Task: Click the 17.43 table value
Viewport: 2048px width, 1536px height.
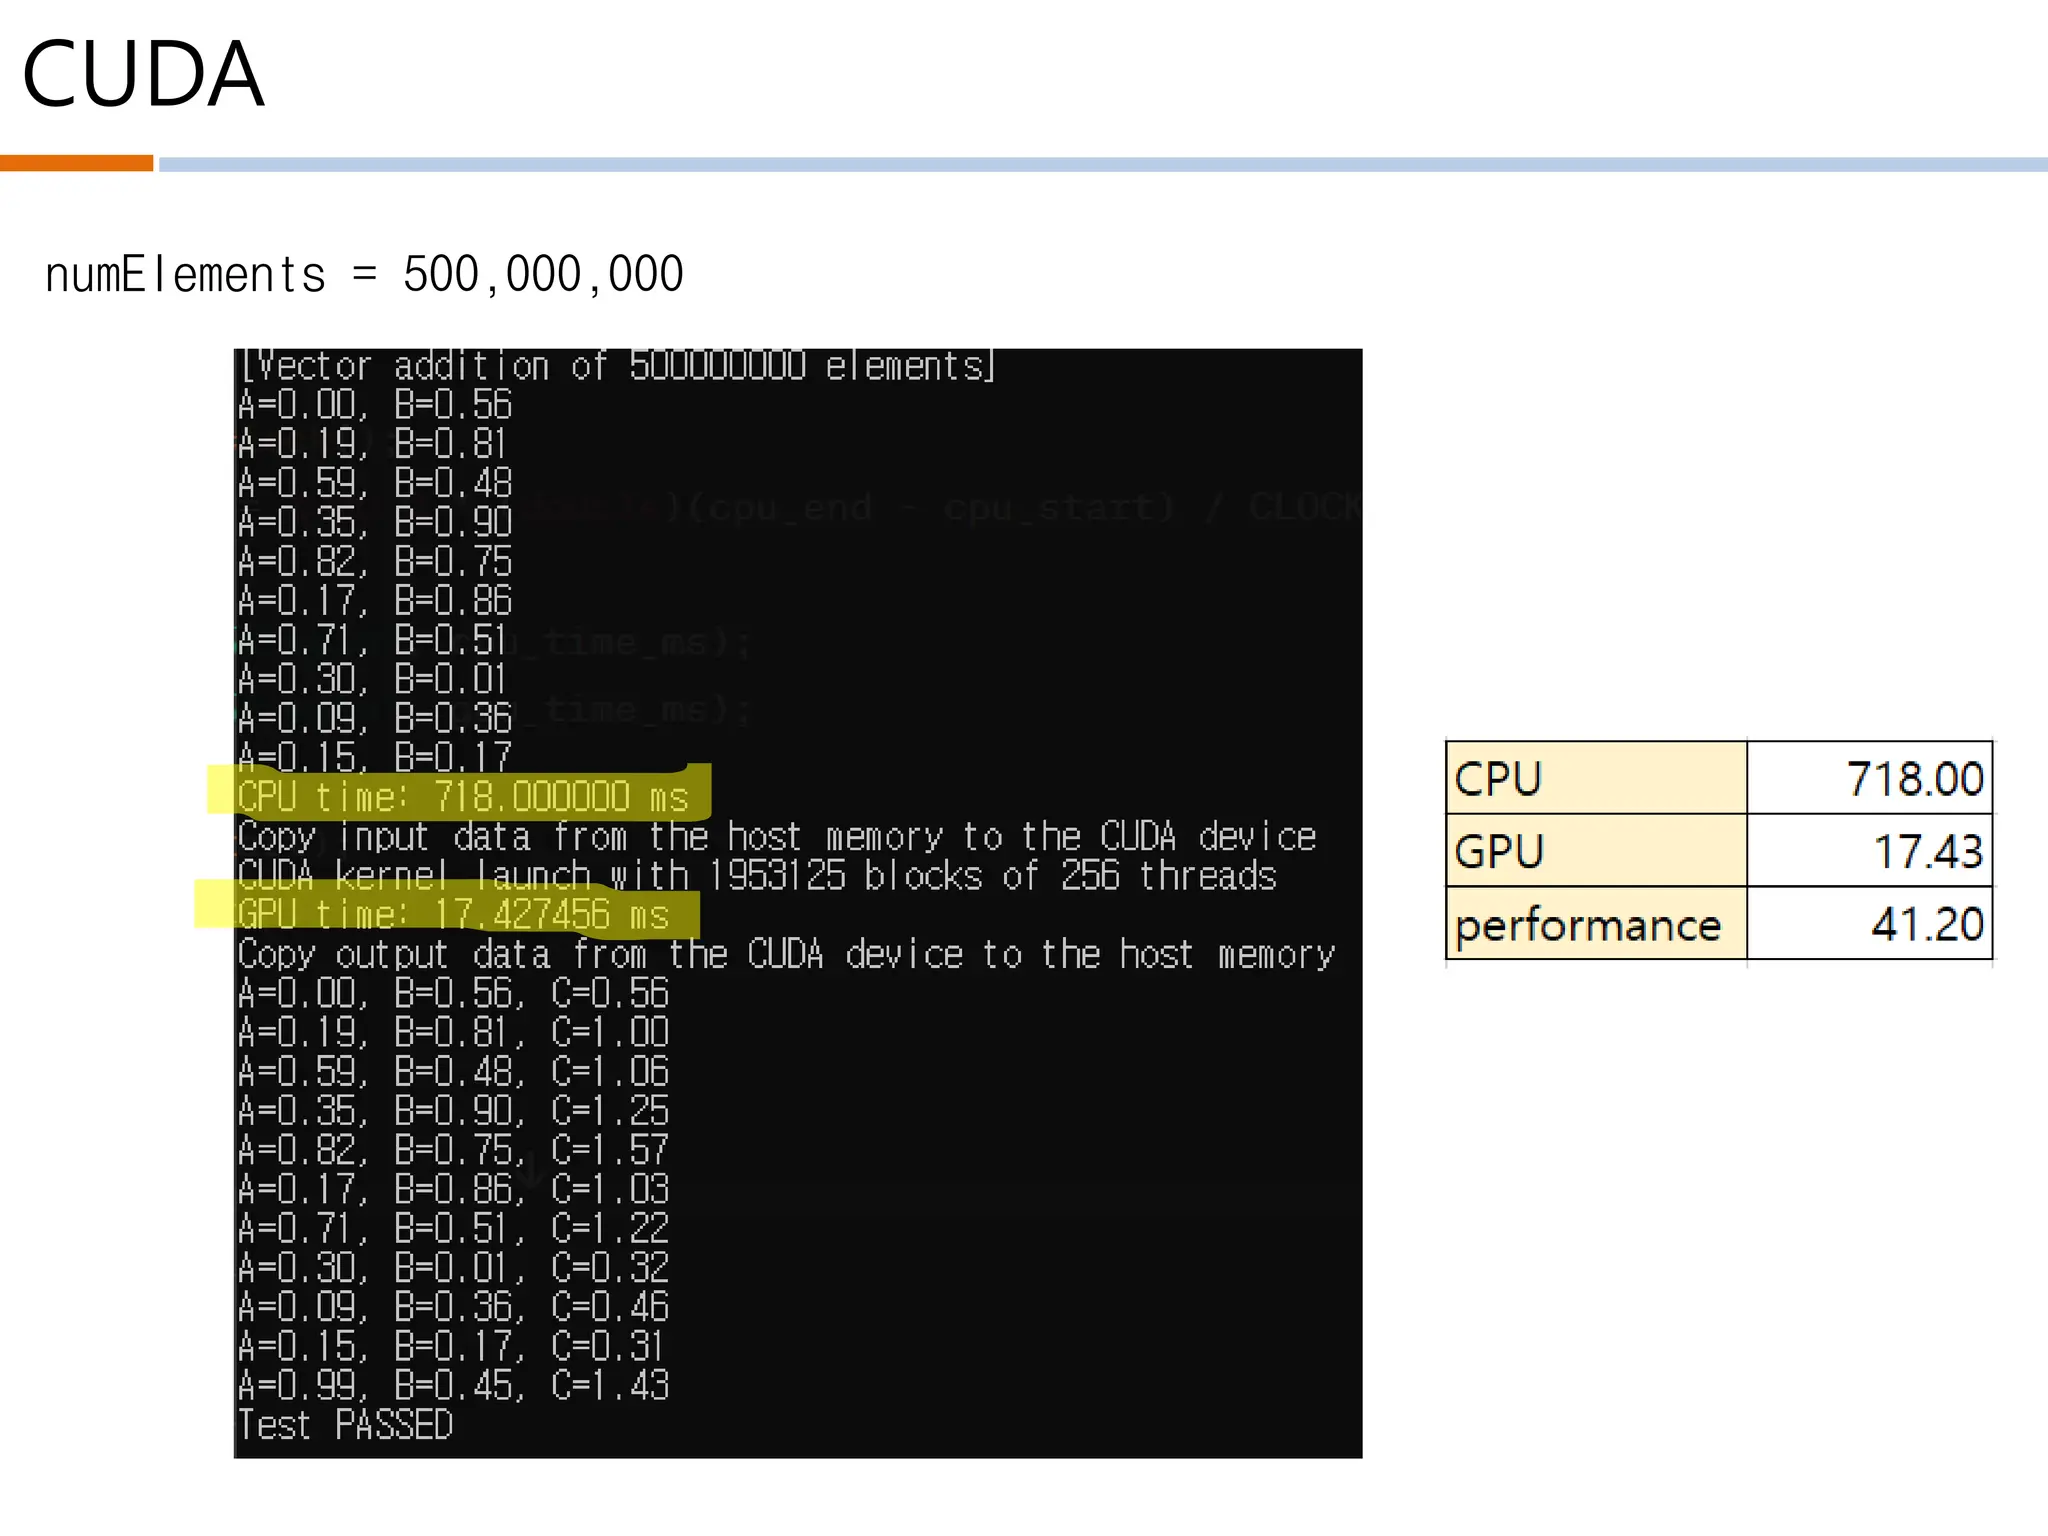Action: 1926,851
